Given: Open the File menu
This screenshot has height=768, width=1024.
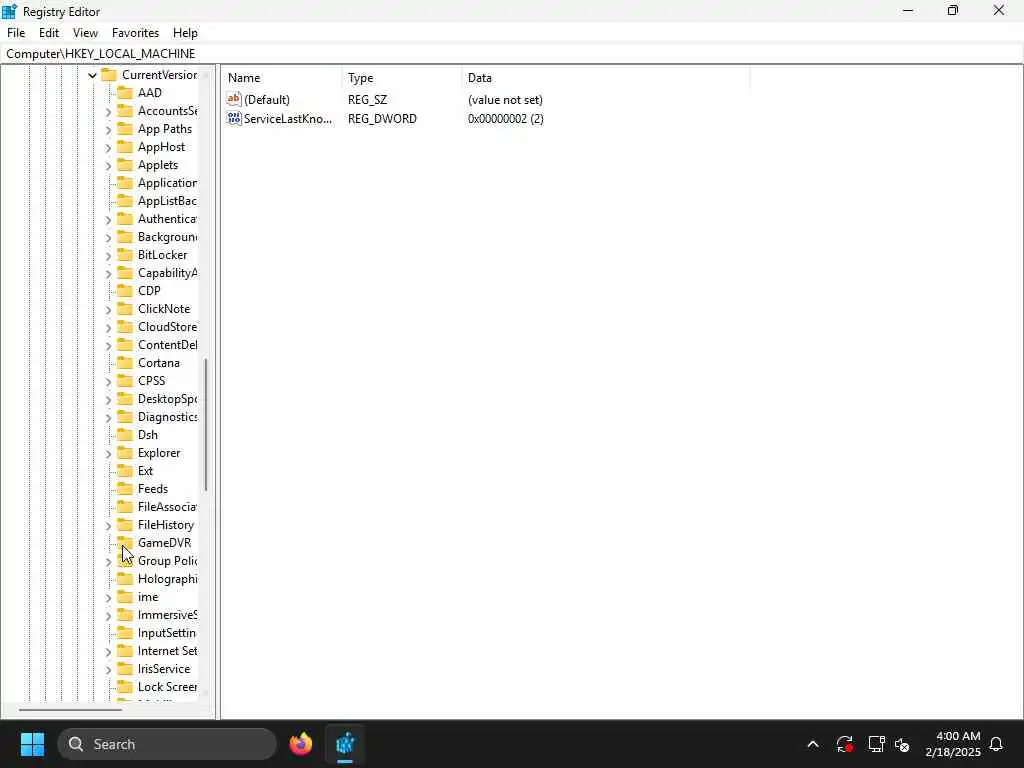Looking at the screenshot, I should (x=16, y=33).
